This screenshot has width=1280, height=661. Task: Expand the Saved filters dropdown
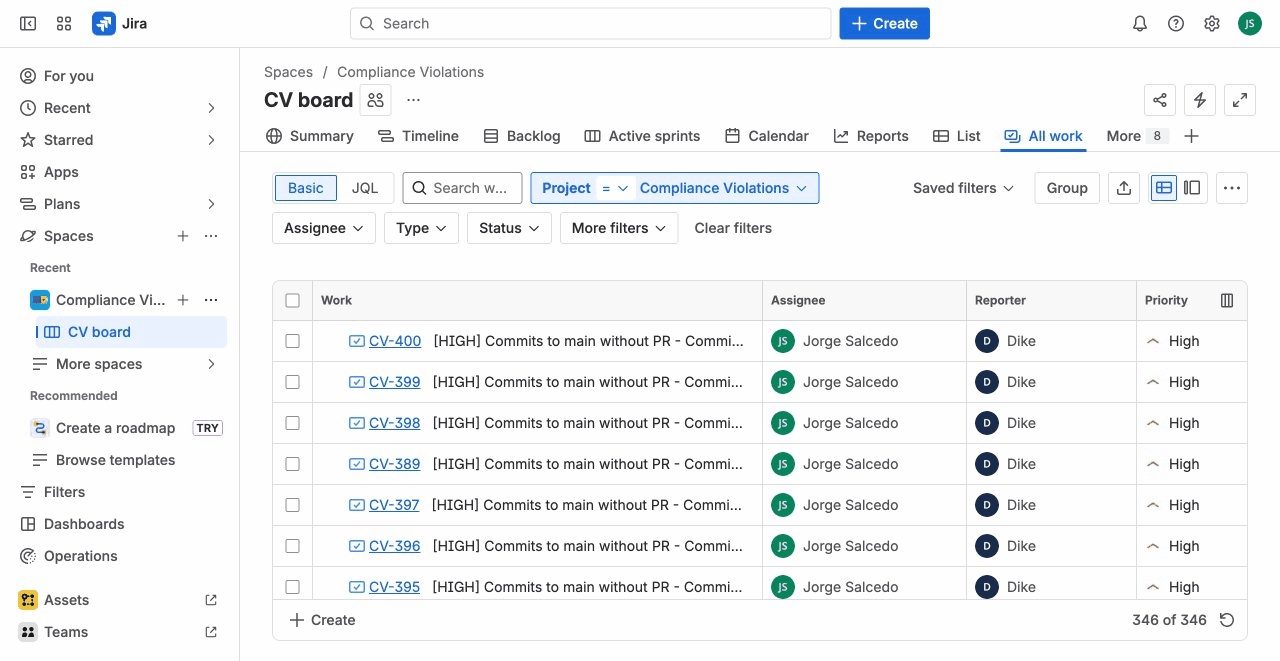click(x=962, y=188)
